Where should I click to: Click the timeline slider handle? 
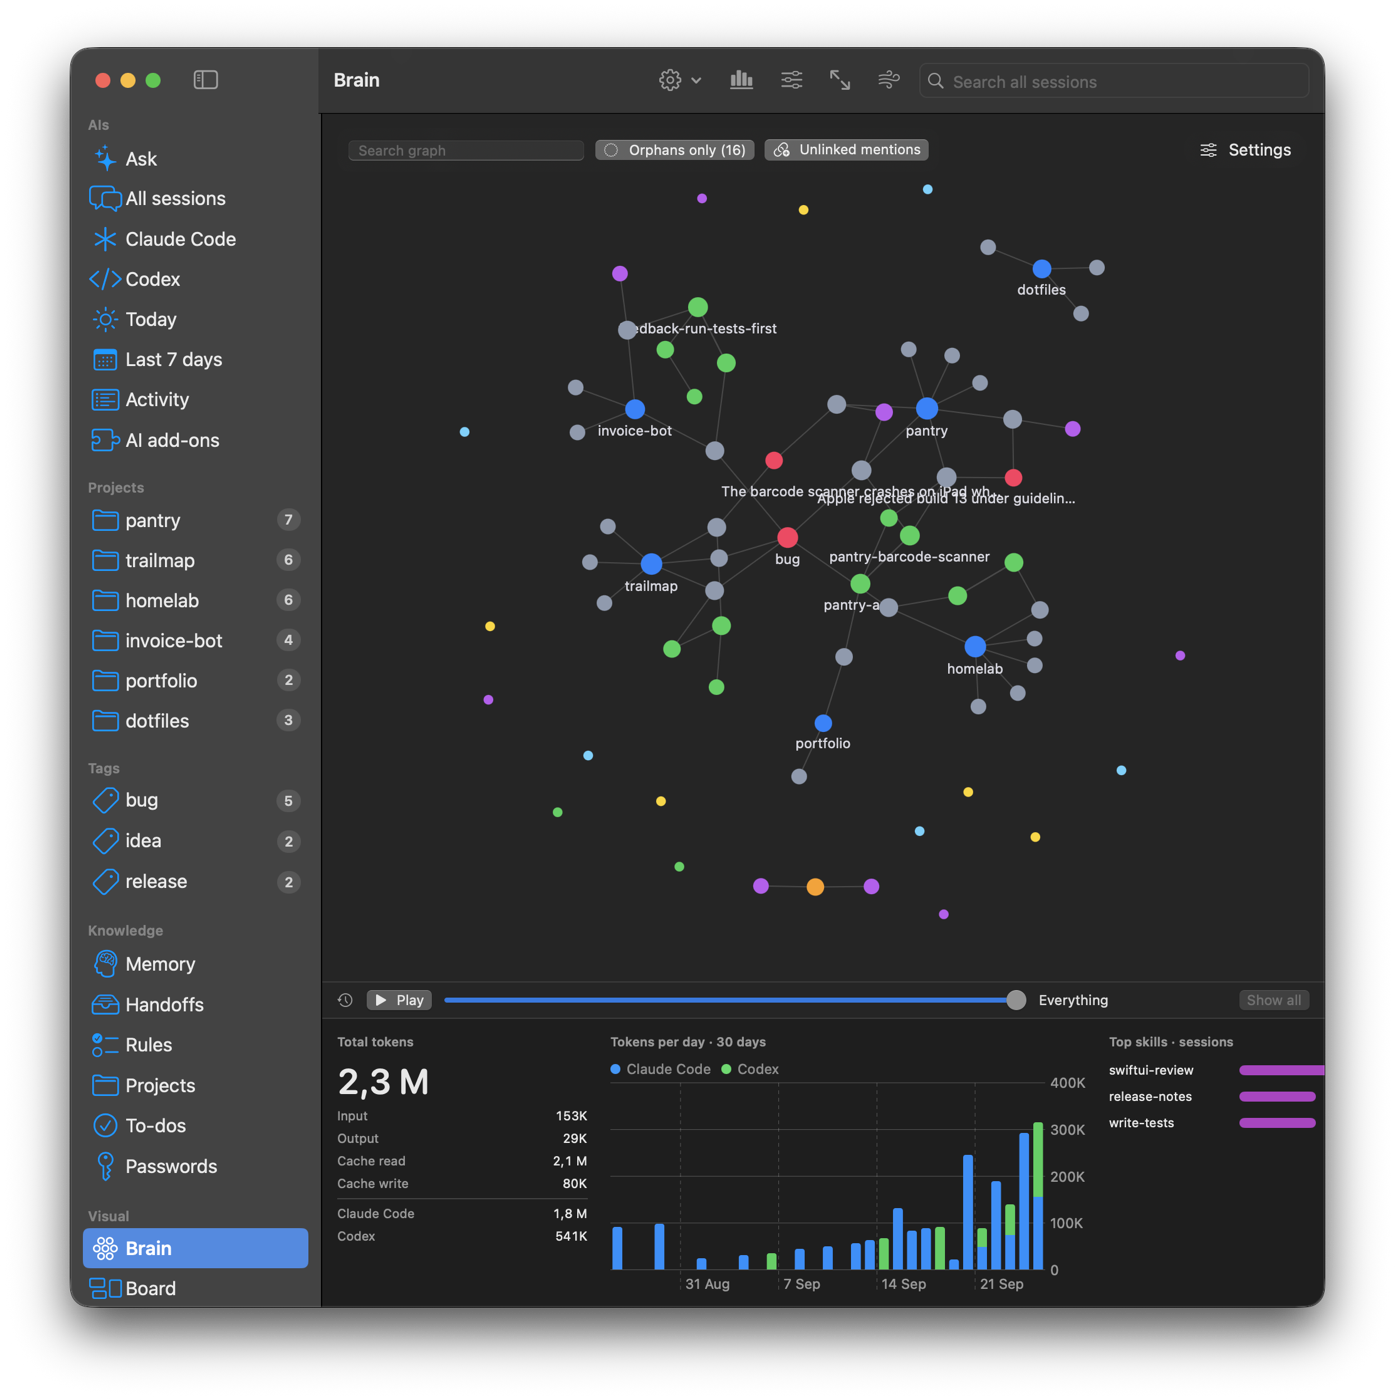[x=1016, y=1000]
